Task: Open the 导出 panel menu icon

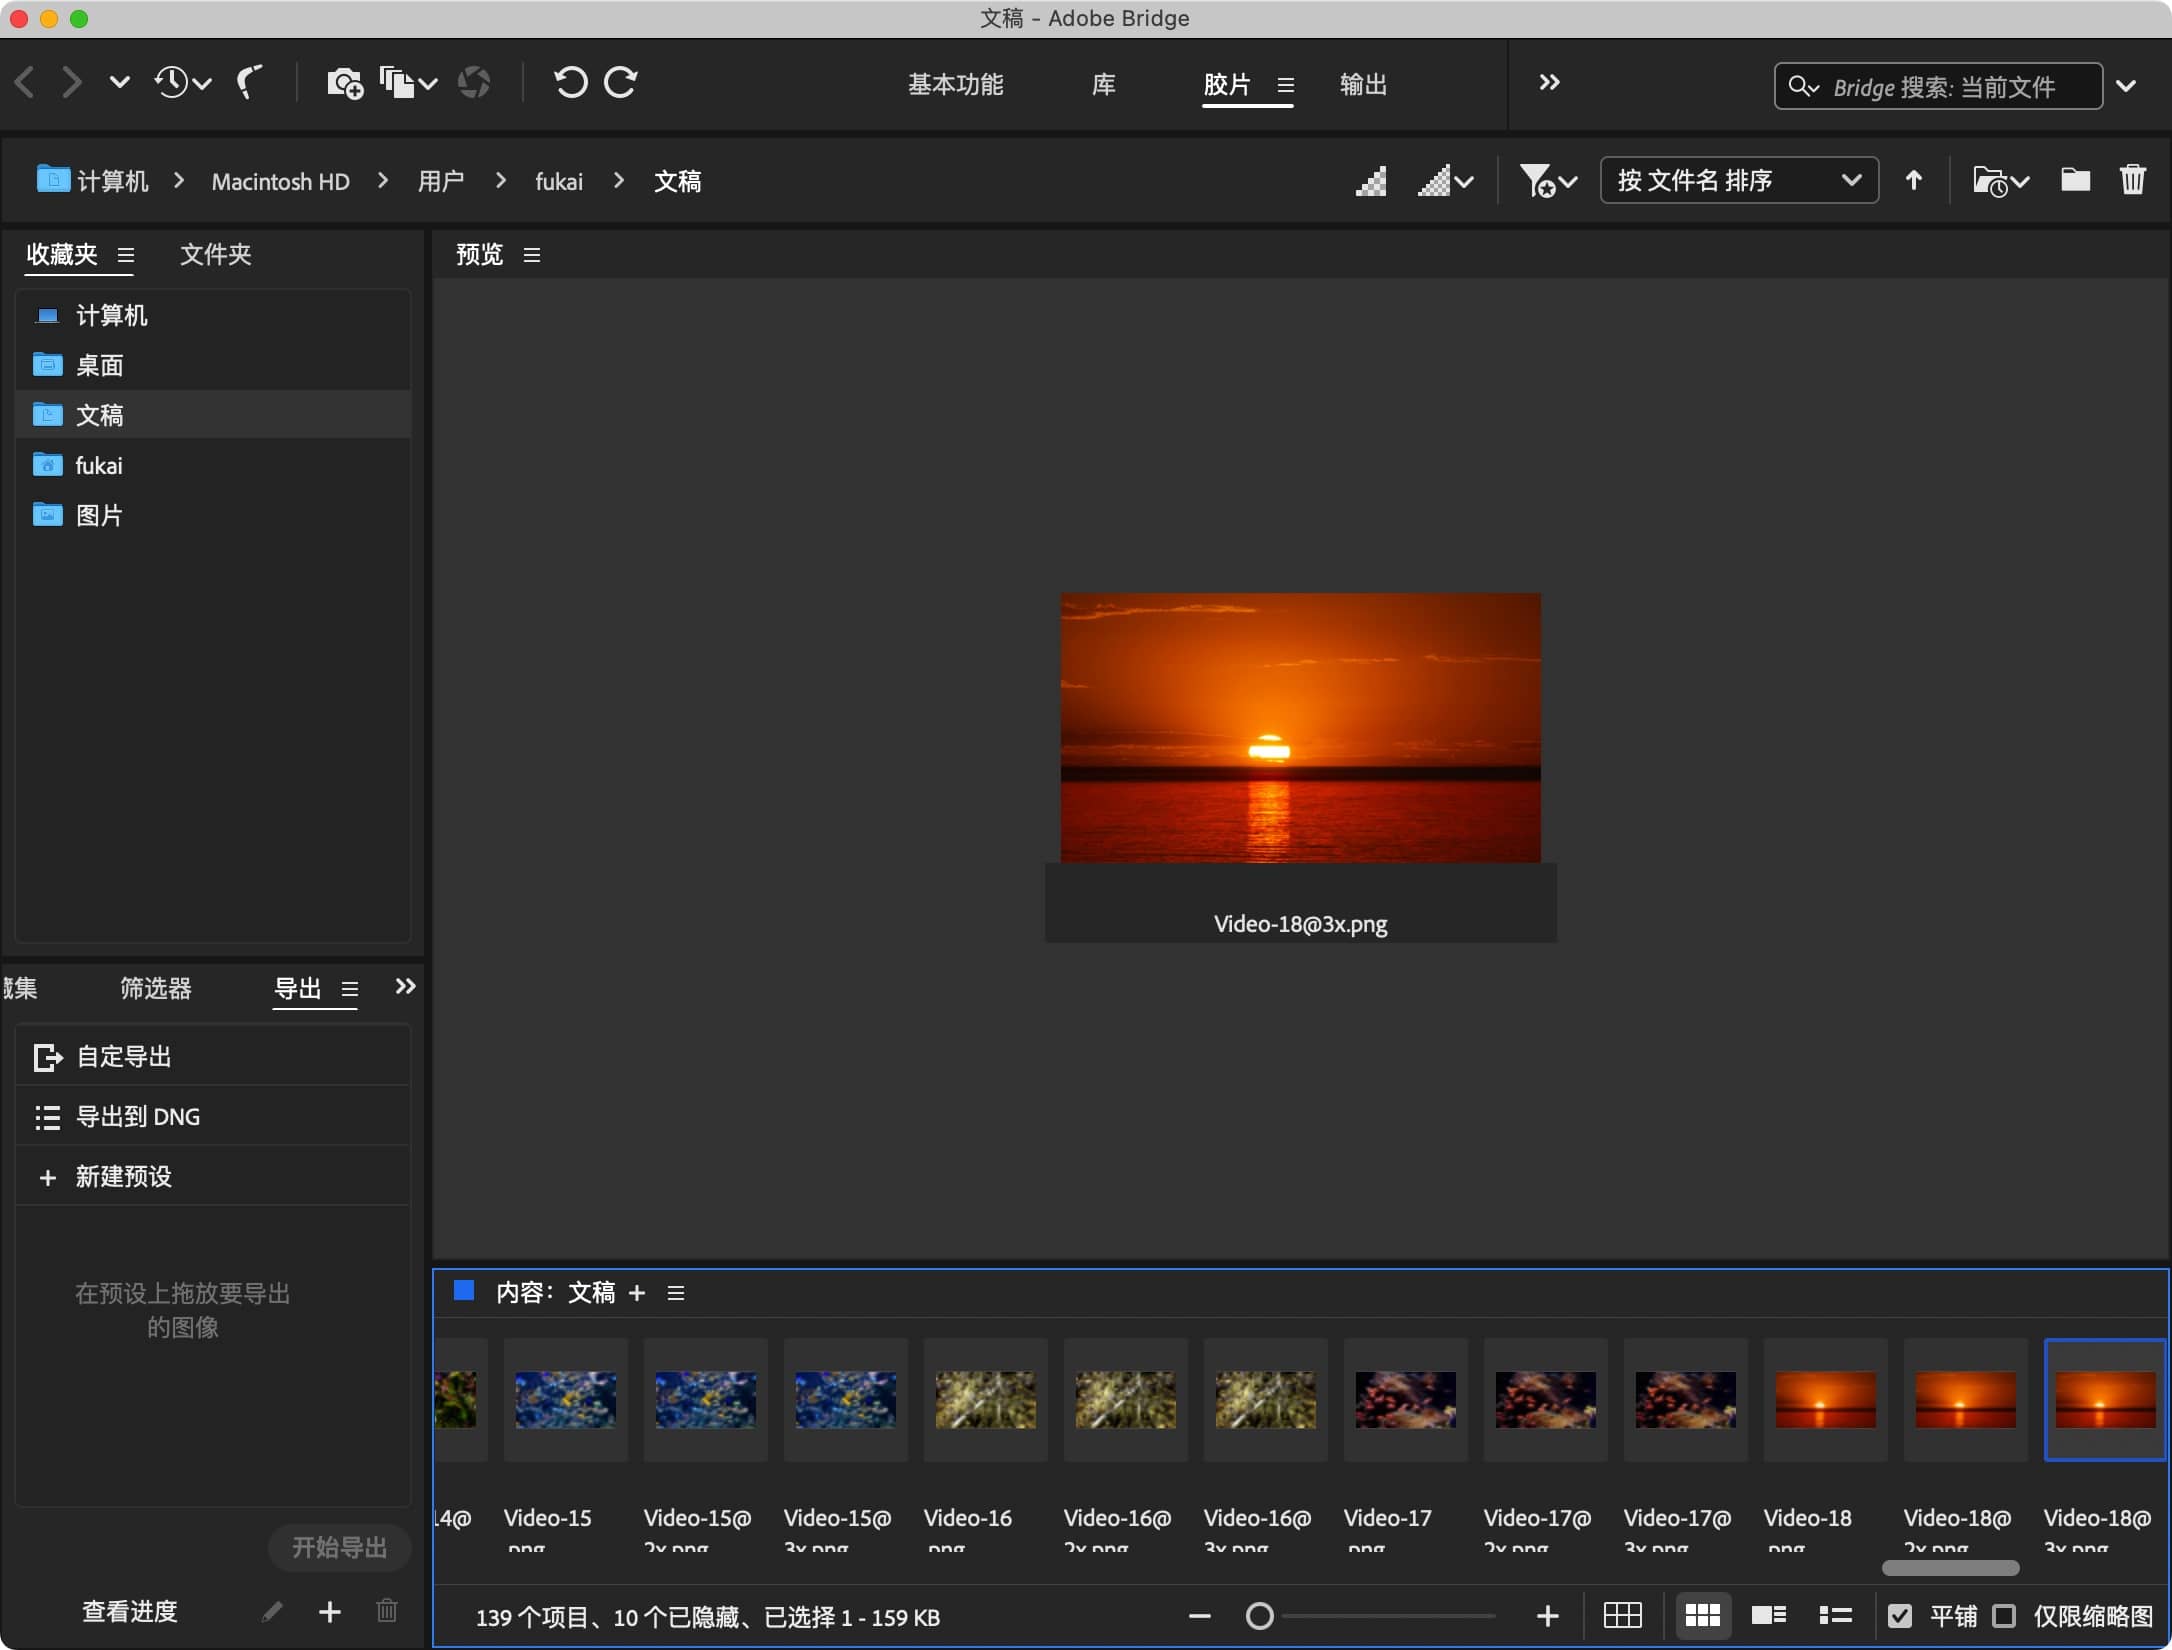Action: [350, 989]
